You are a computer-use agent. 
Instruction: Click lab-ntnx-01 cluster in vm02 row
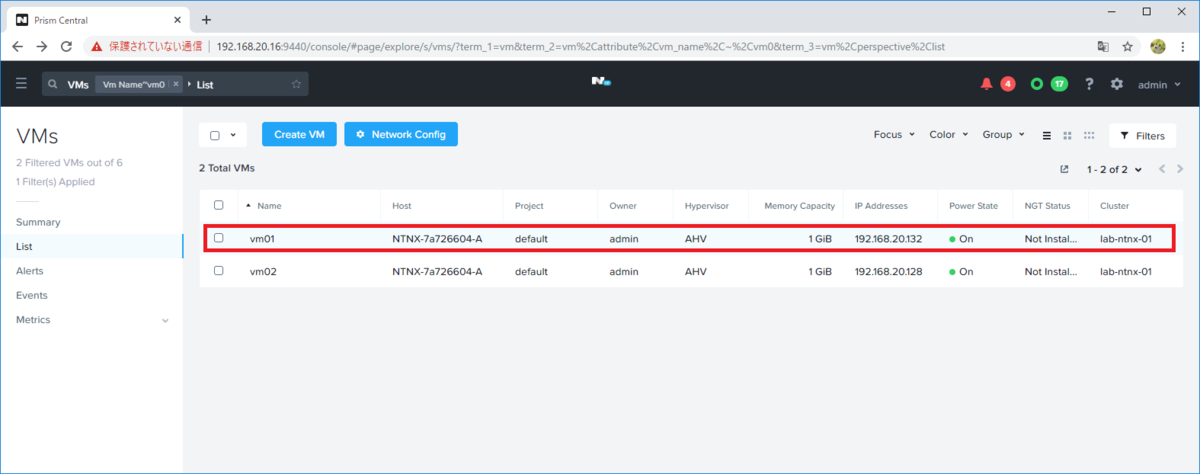coord(1127,271)
